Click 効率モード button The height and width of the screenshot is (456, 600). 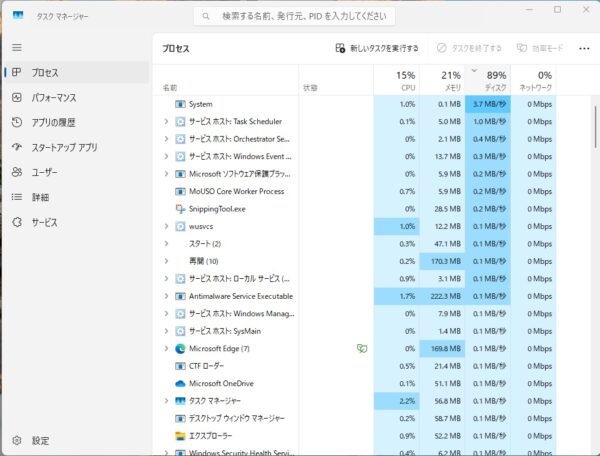coord(540,48)
